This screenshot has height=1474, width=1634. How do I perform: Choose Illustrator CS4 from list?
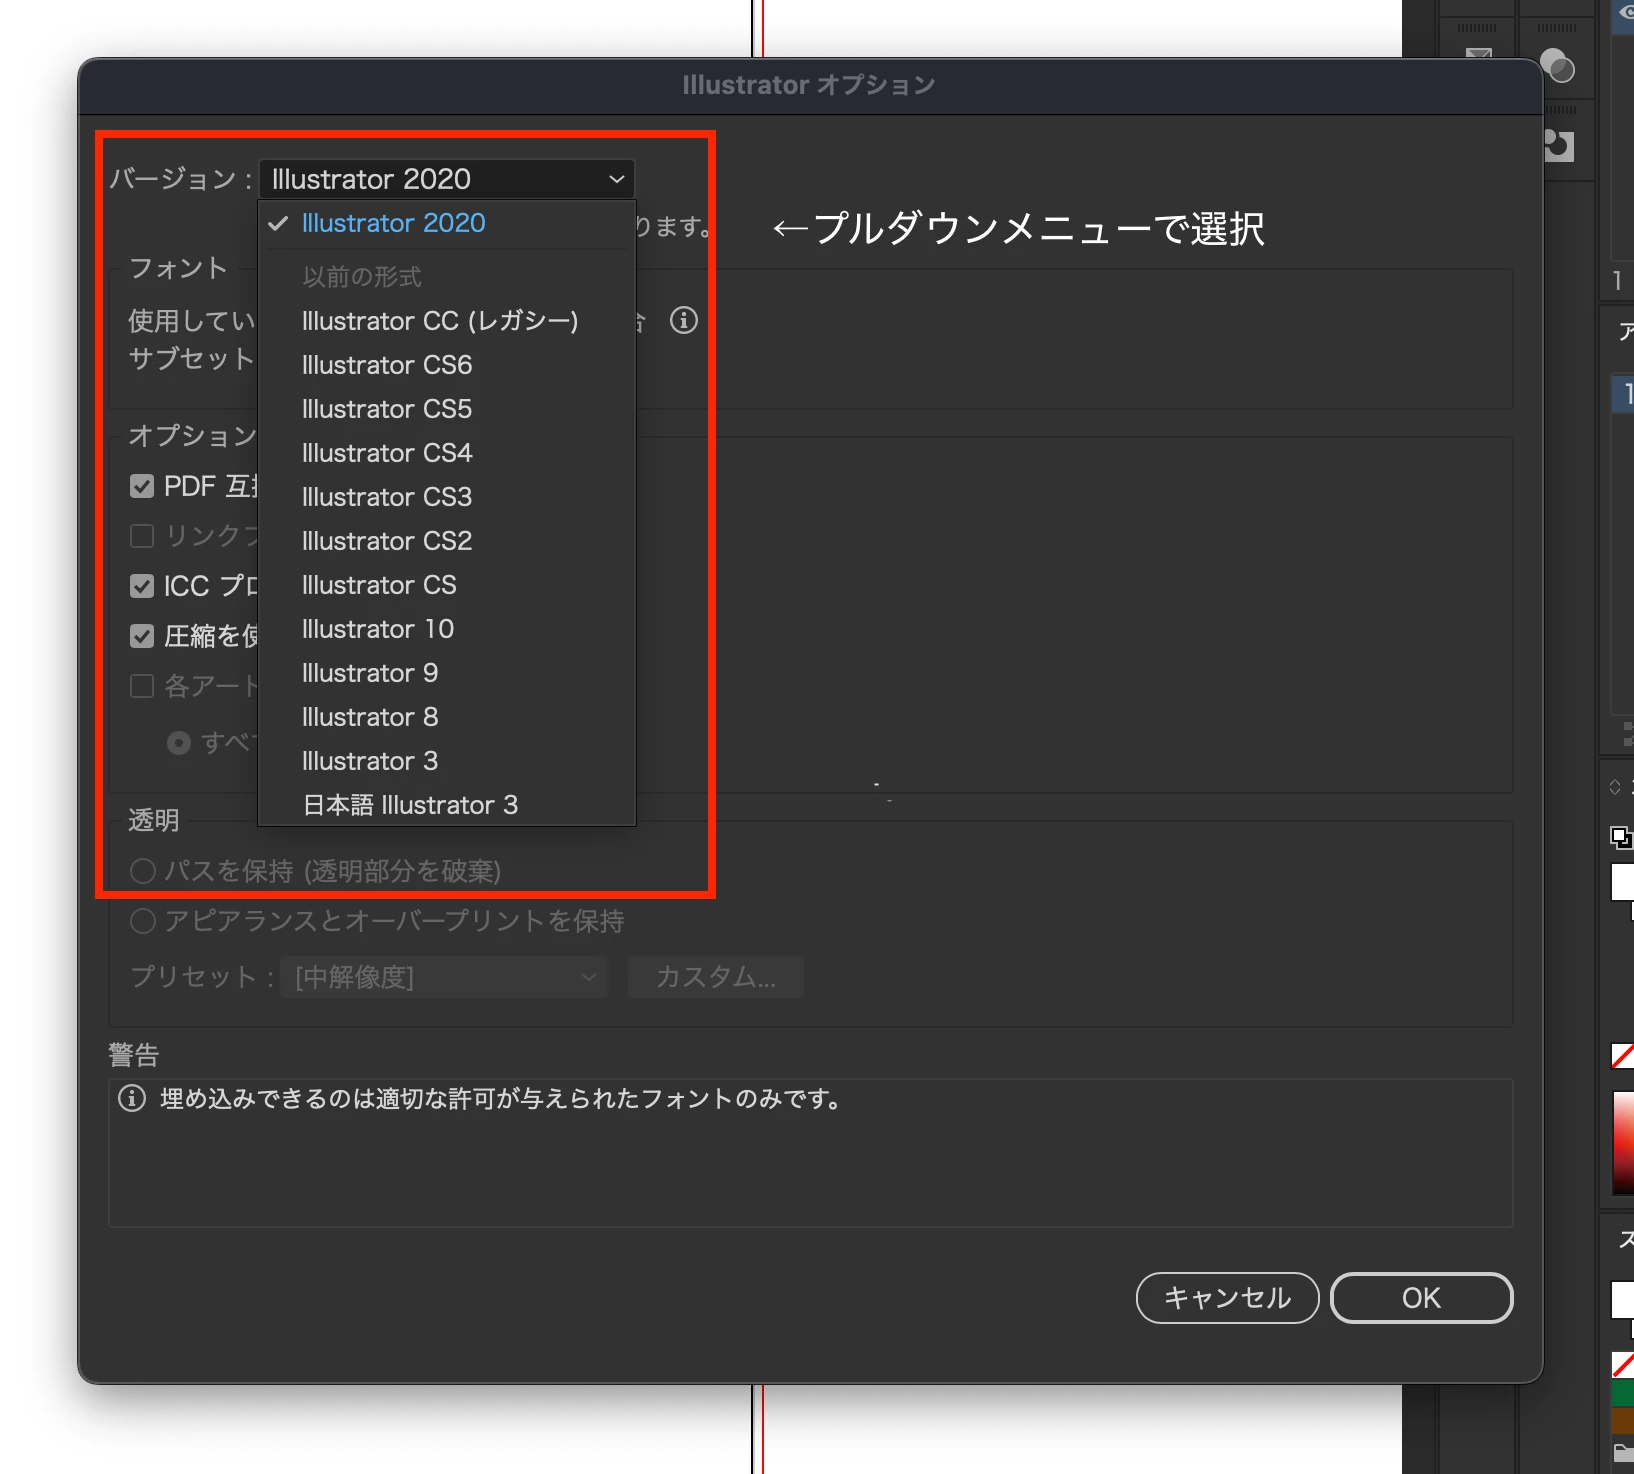[x=446, y=453]
